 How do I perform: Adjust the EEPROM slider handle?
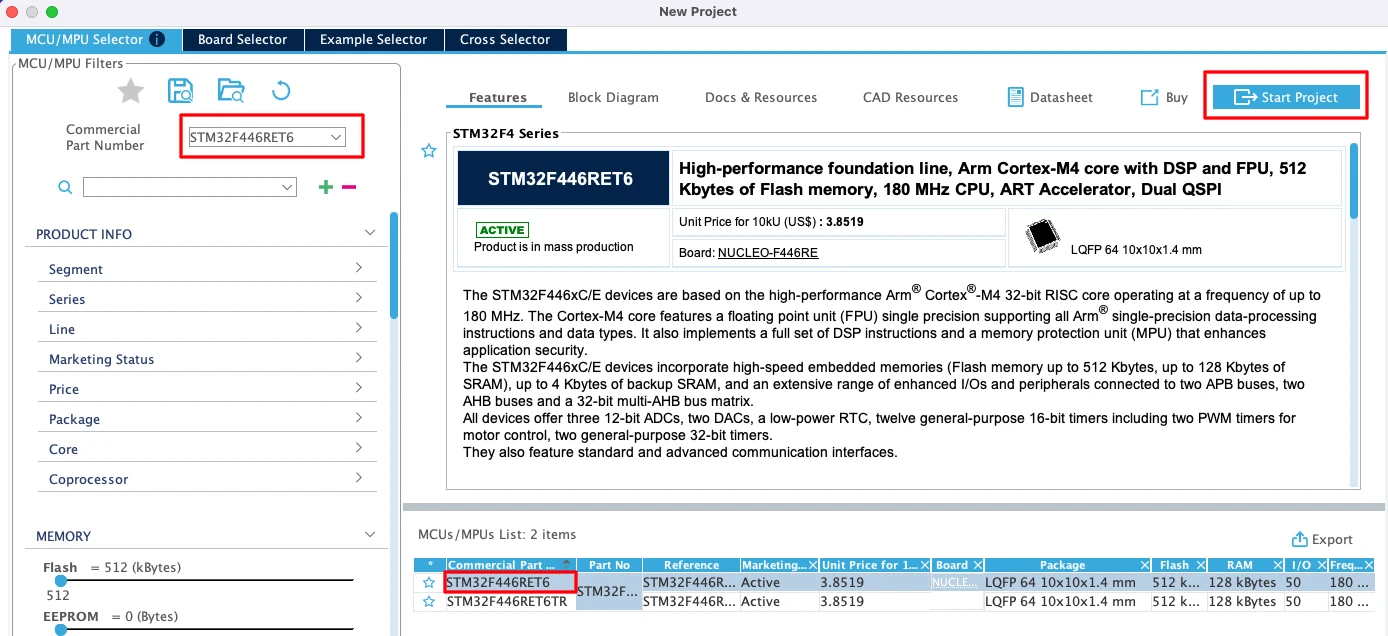click(x=61, y=630)
